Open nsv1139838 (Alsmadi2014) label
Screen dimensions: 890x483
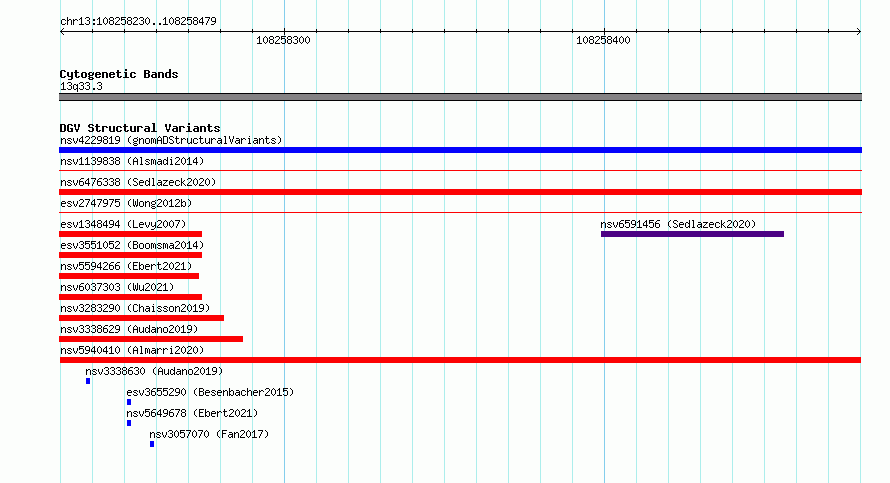[132, 161]
